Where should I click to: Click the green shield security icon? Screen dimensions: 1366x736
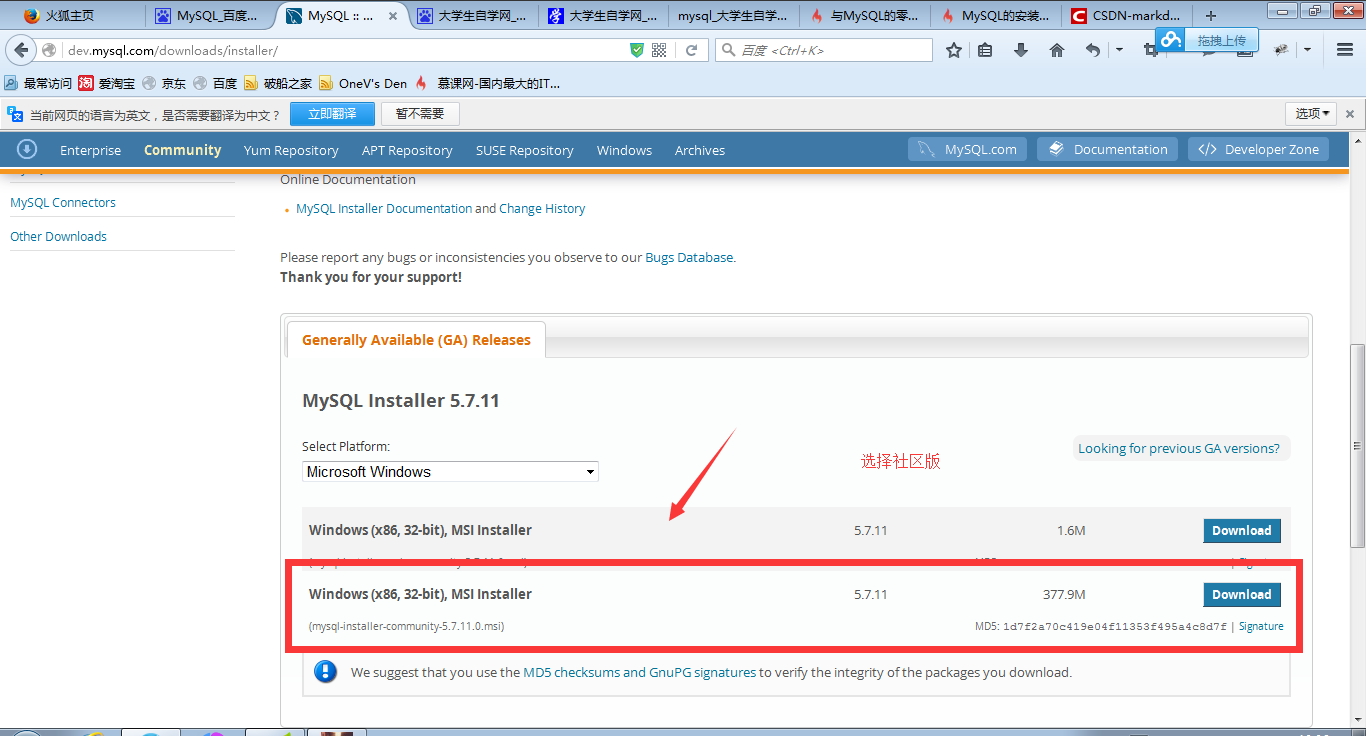click(637, 50)
